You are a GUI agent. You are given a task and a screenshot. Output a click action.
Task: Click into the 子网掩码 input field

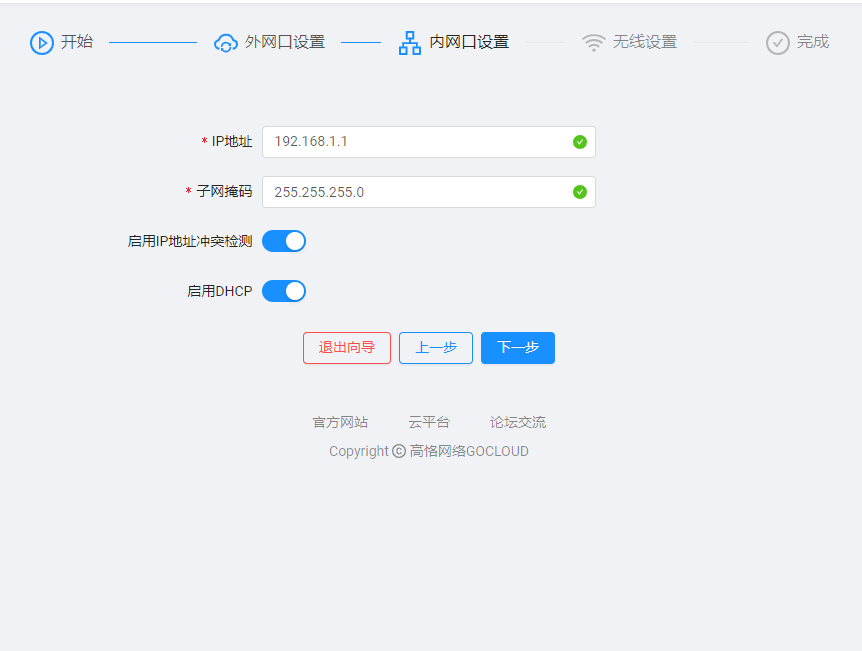pyautogui.click(x=415, y=192)
